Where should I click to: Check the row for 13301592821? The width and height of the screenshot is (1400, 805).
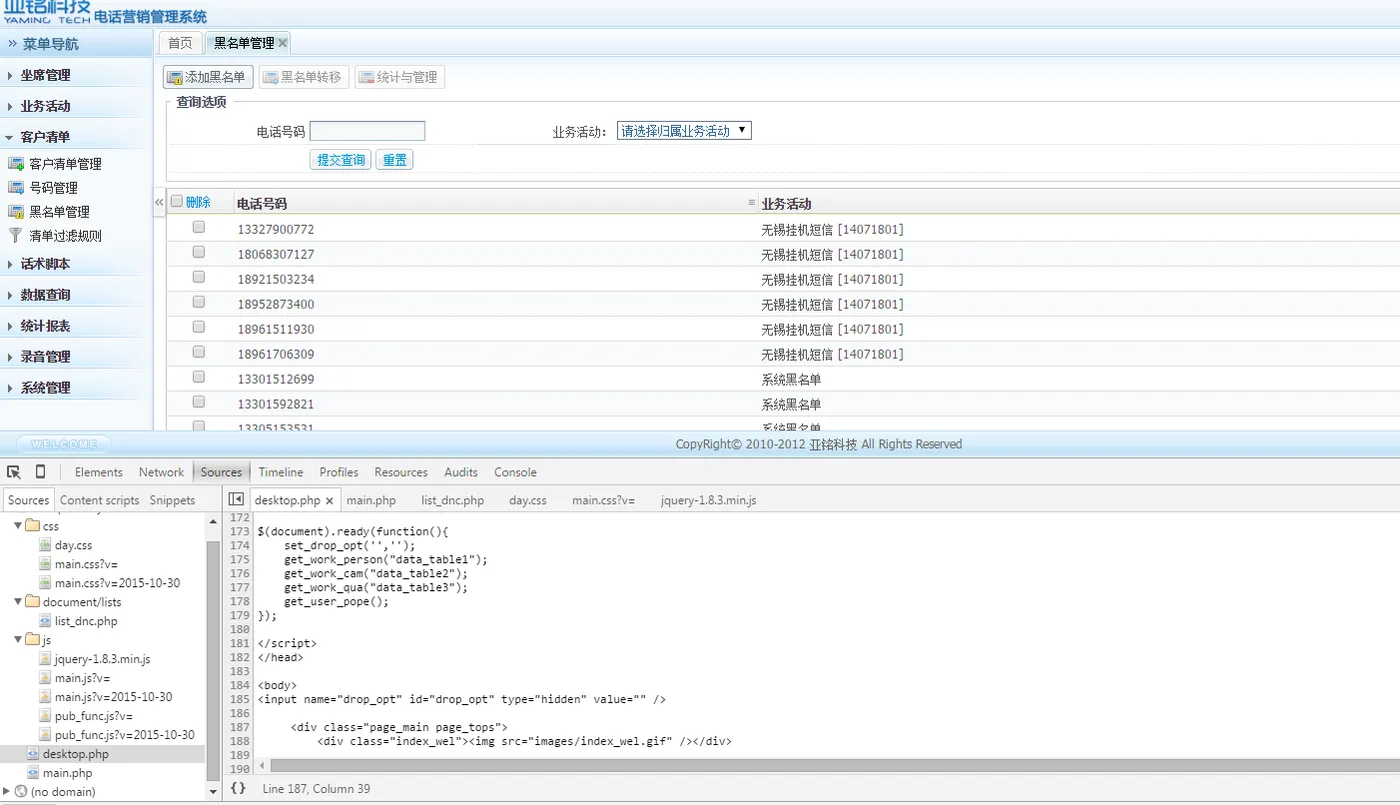[x=198, y=402]
